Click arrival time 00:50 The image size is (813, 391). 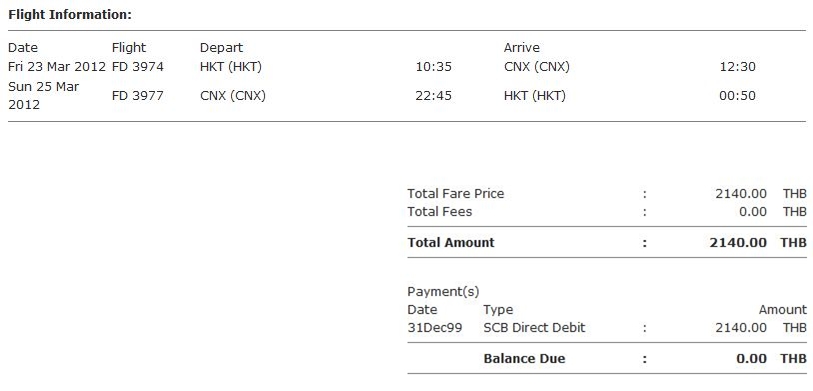coord(737,96)
